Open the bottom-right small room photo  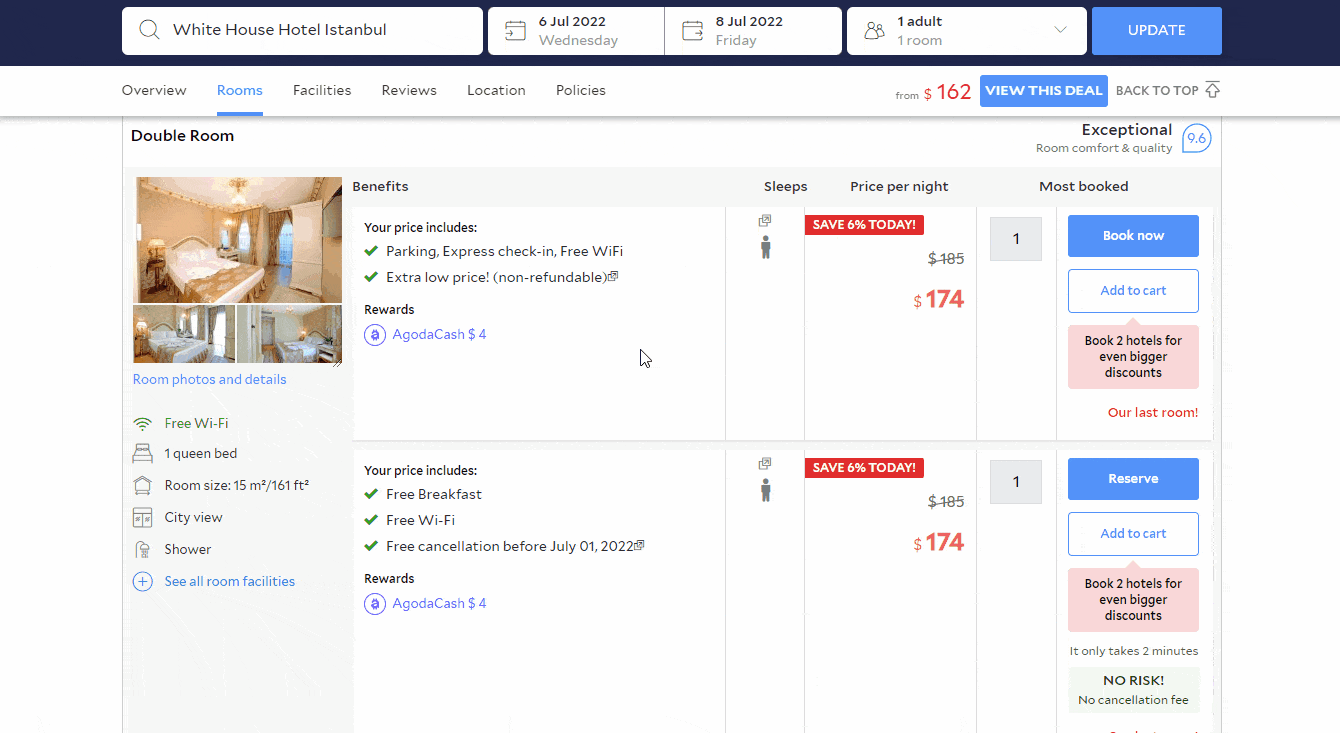pyautogui.click(x=290, y=334)
